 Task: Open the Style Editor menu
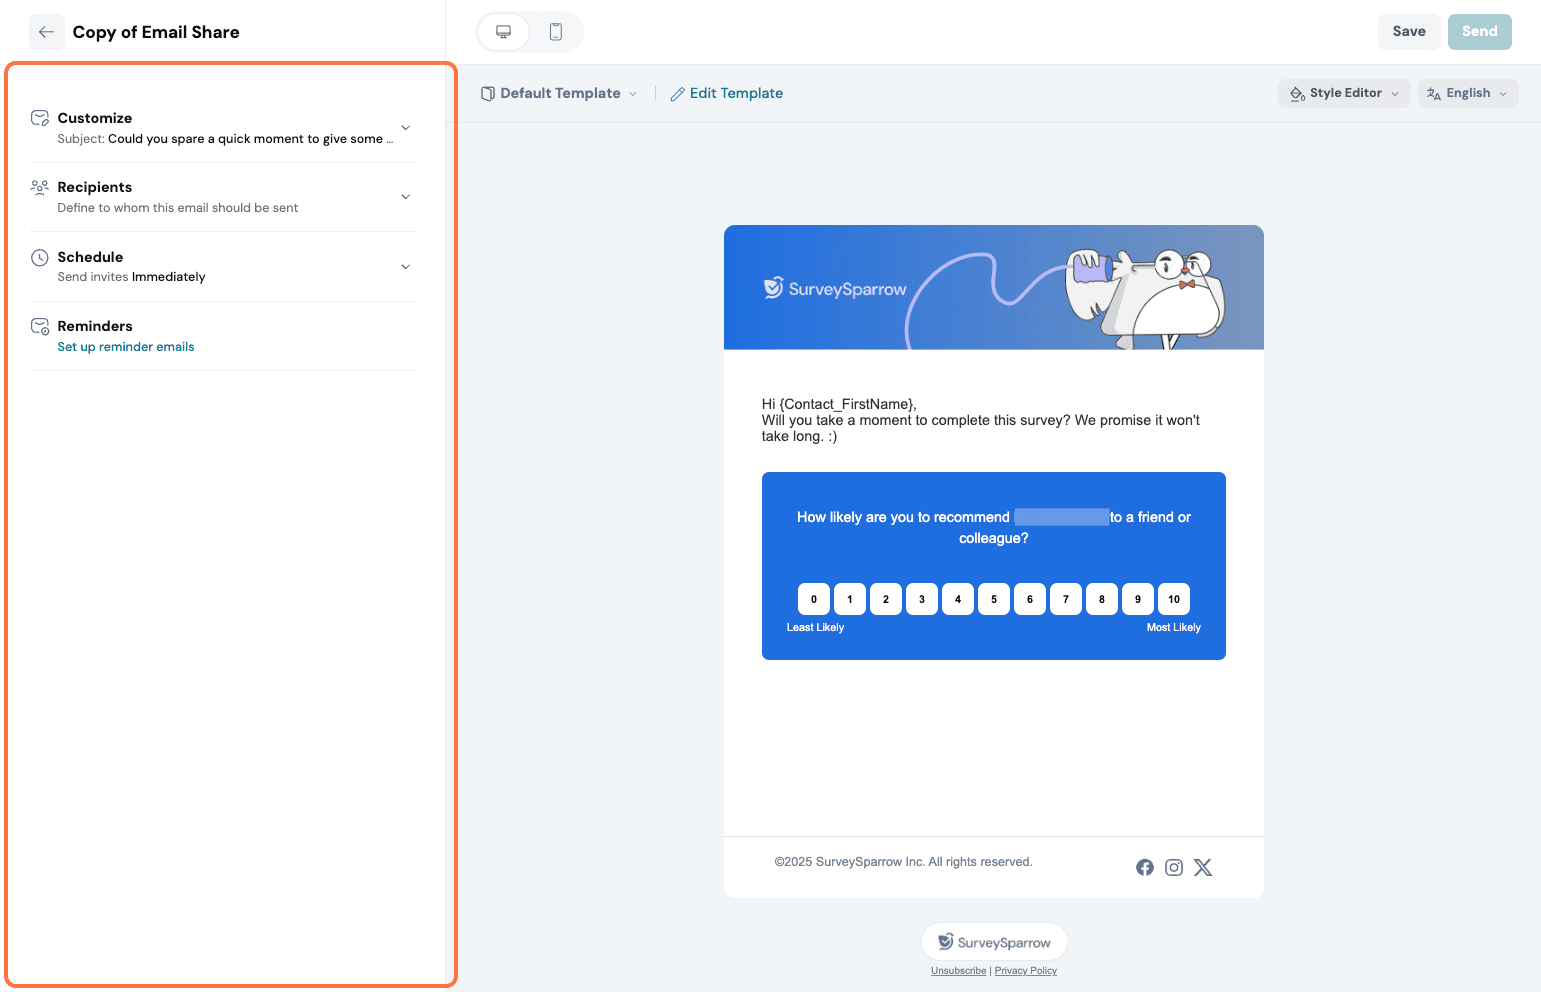tap(1344, 94)
